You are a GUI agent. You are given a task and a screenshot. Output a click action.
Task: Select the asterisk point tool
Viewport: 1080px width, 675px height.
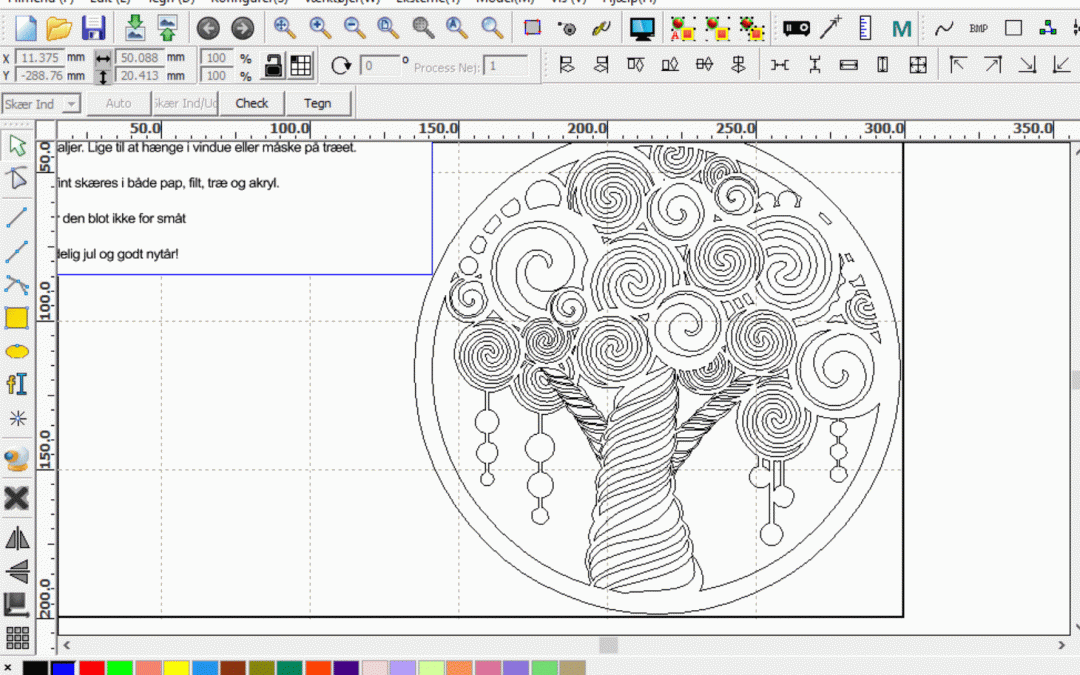(17, 419)
